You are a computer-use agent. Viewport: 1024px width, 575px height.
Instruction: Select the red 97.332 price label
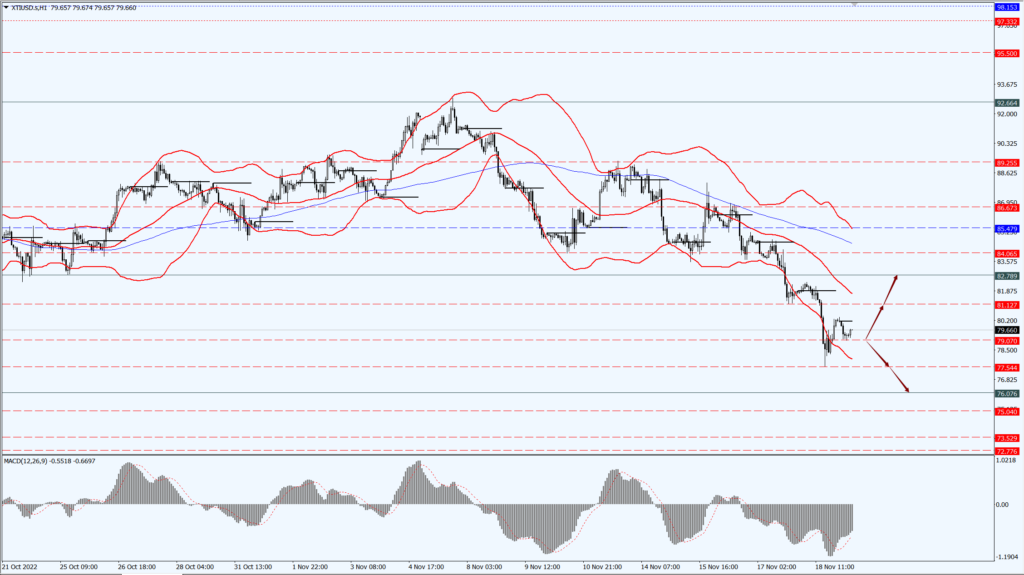(1007, 20)
